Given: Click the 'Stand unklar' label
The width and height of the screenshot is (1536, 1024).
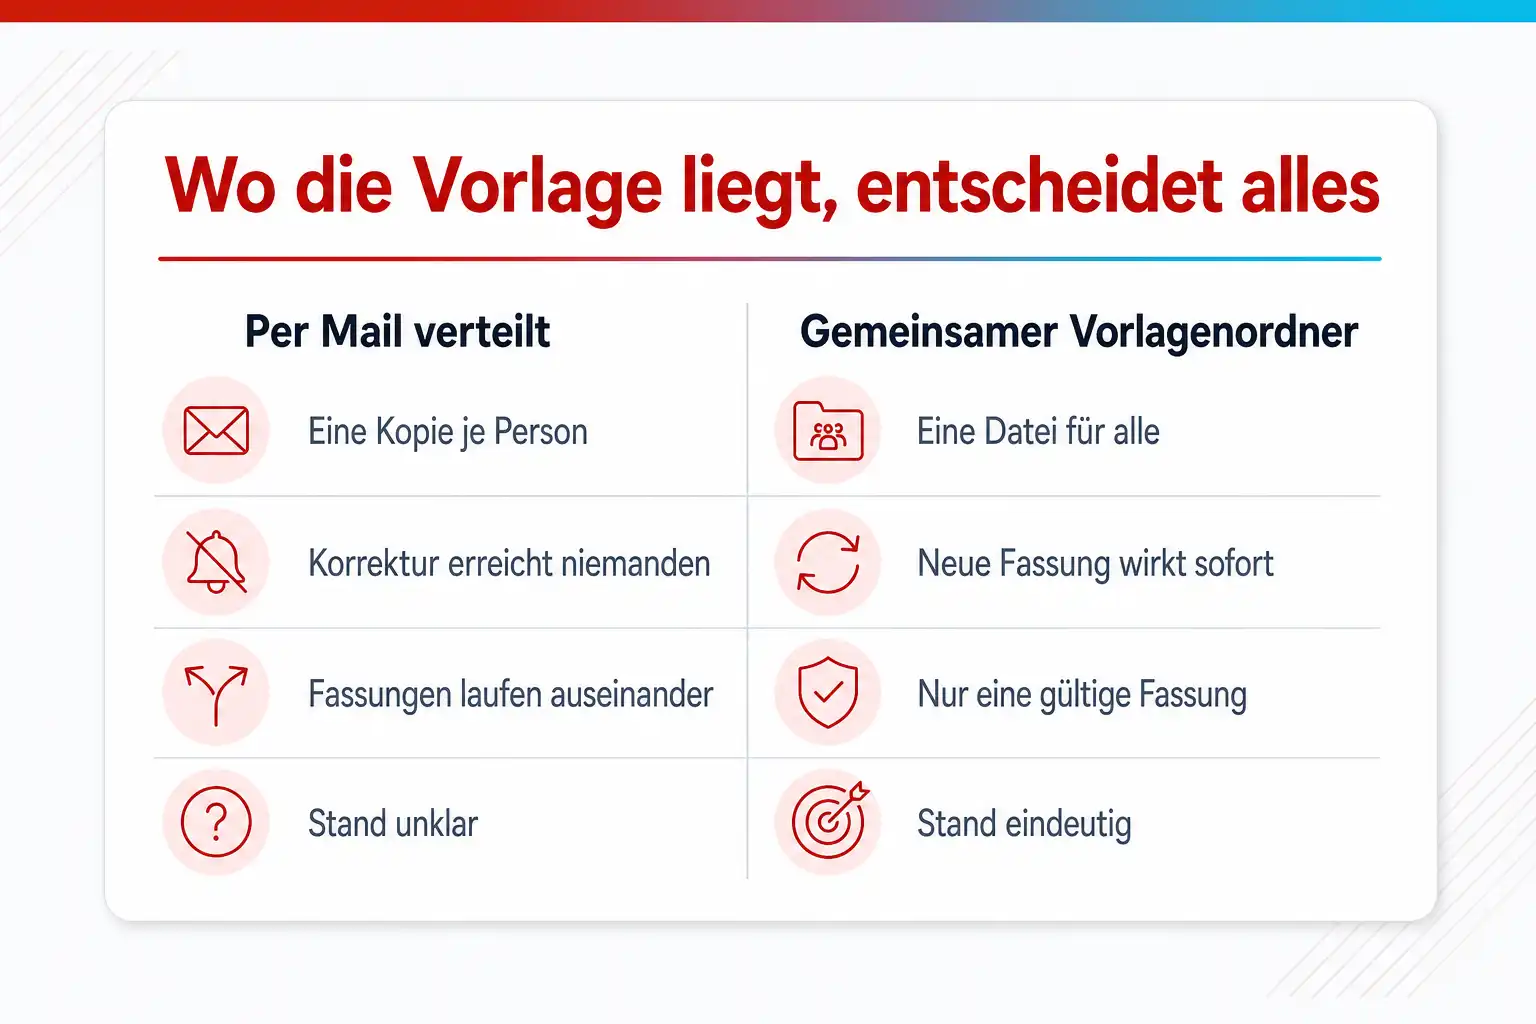Looking at the screenshot, I should [393, 824].
